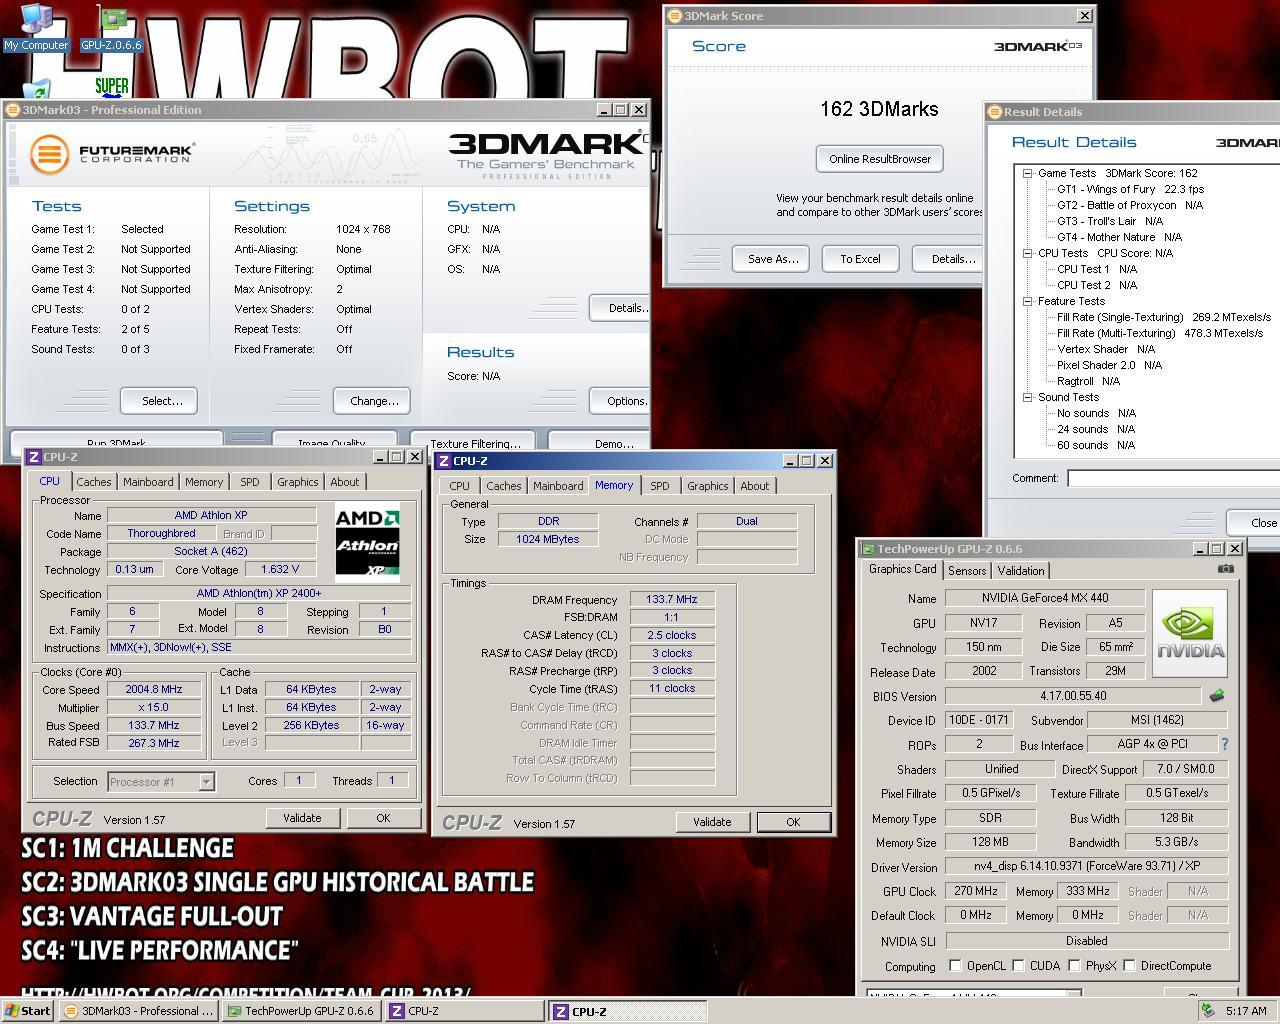Click the BIOS Version 4.17.00.55.40 field
The height and width of the screenshot is (1024, 1280).
click(1072, 696)
